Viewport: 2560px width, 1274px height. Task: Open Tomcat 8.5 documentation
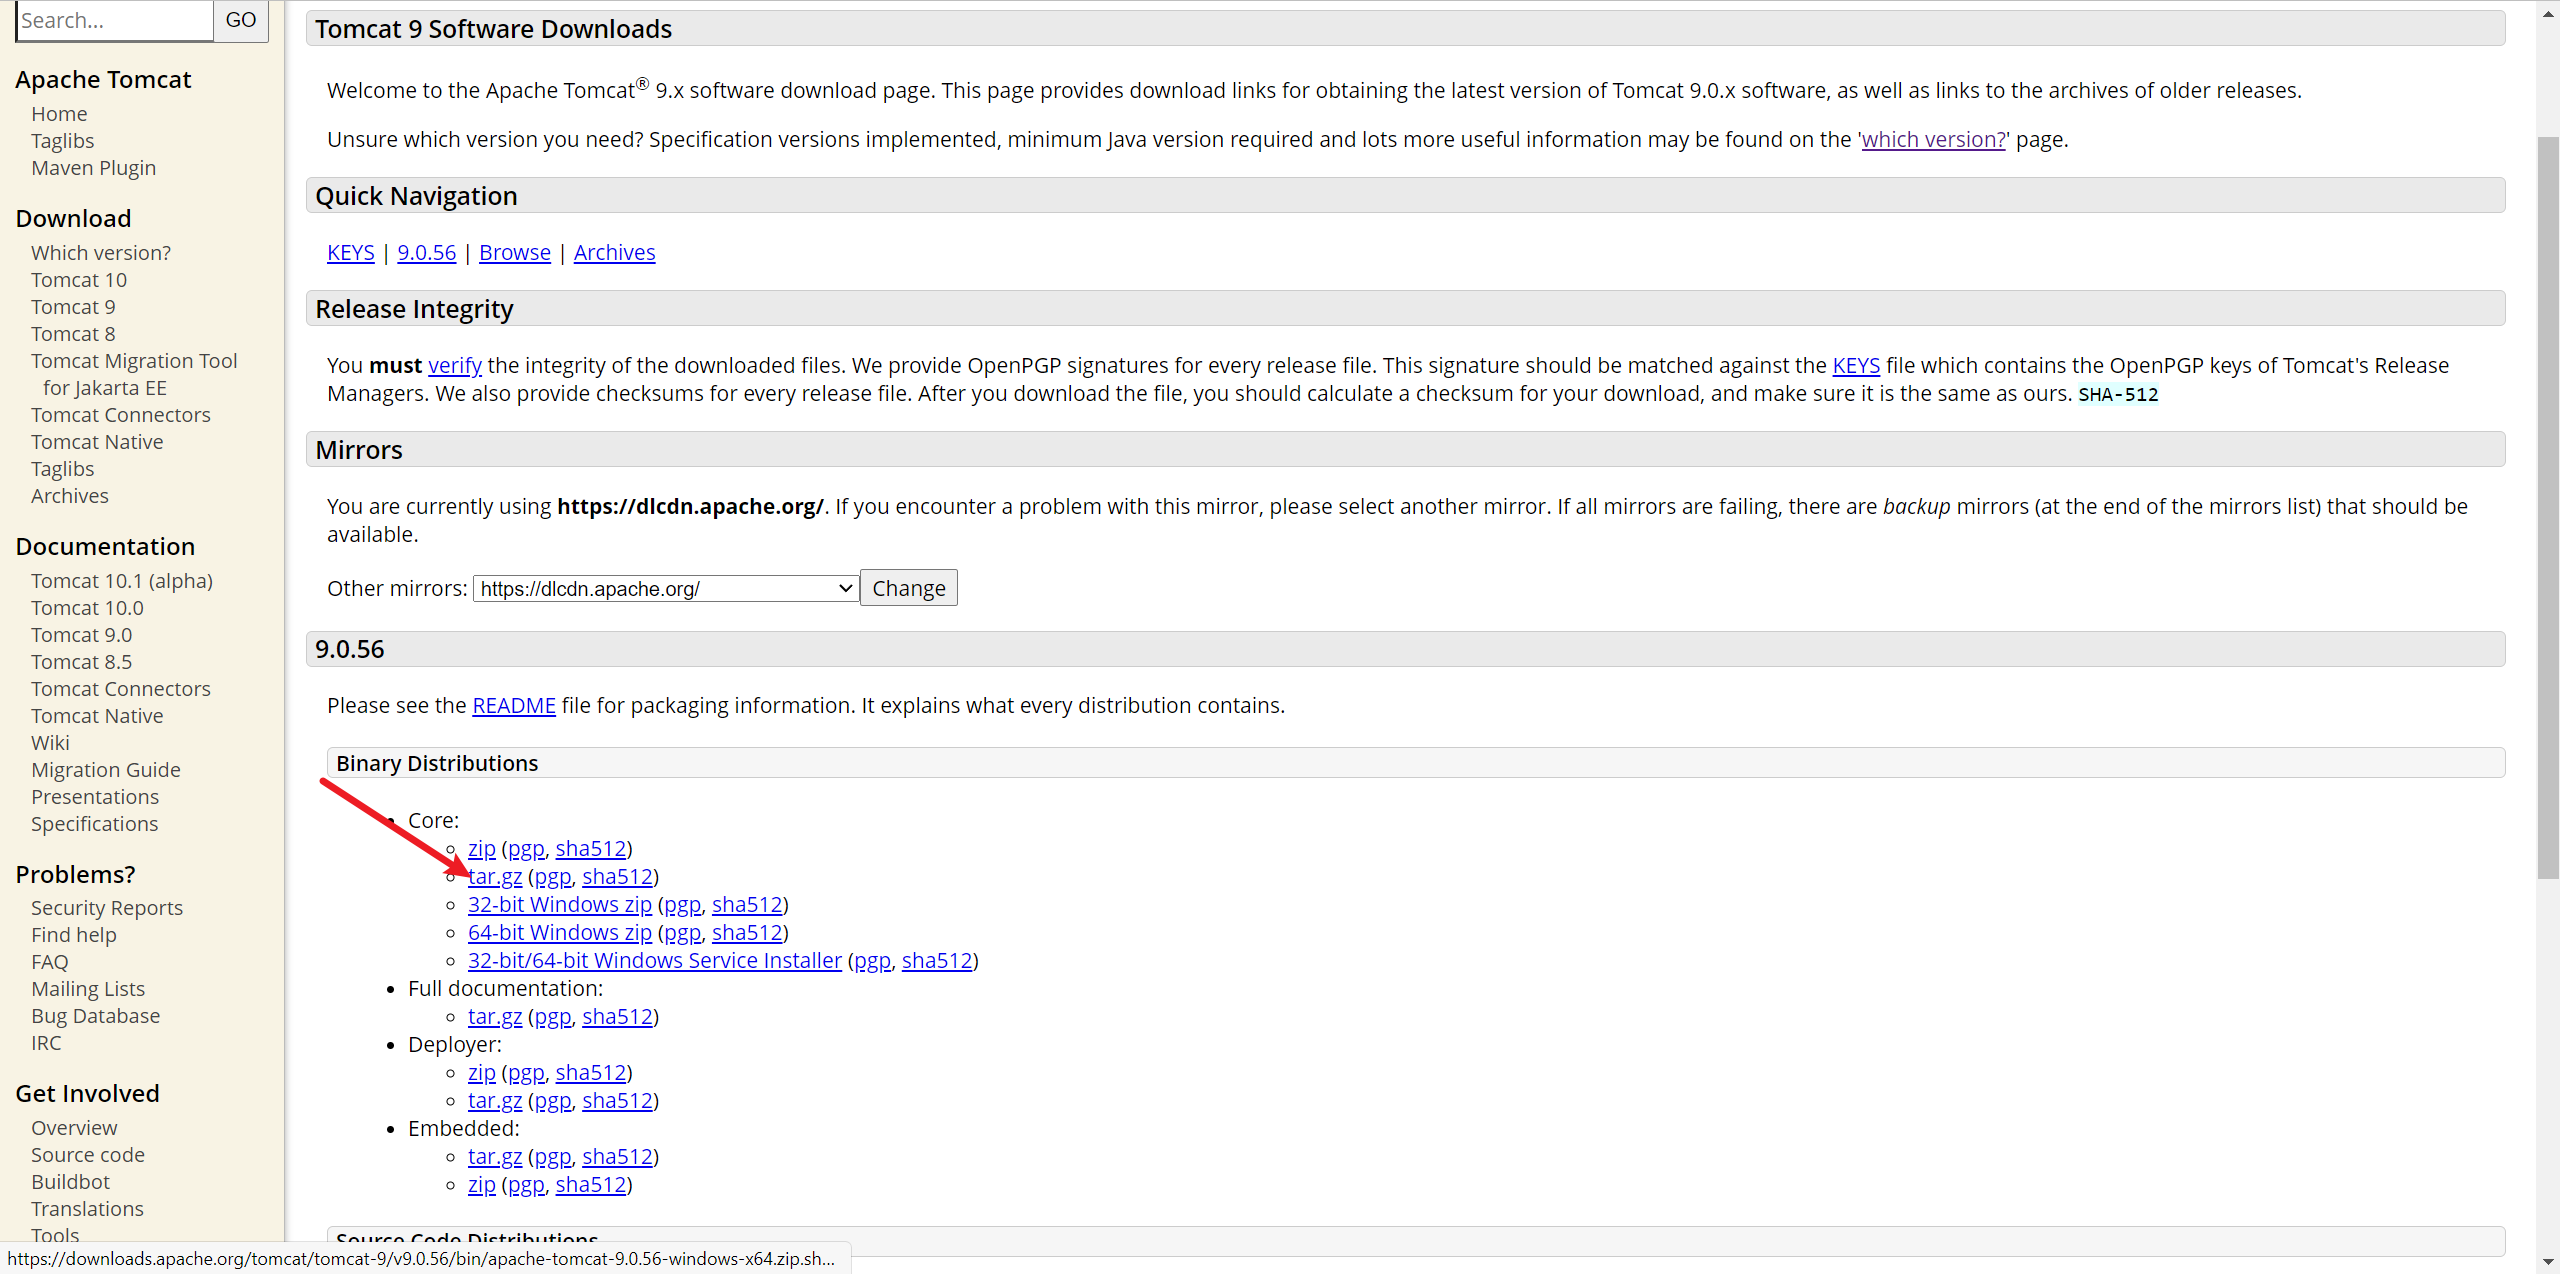pyautogui.click(x=81, y=662)
